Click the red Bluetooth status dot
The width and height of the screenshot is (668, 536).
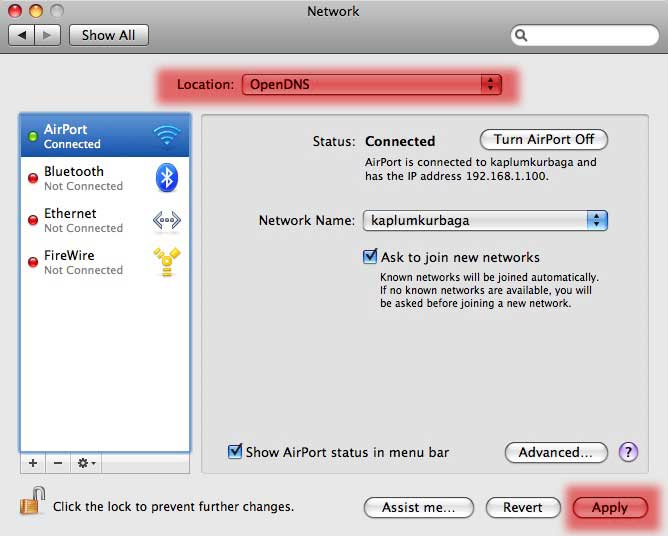point(33,178)
